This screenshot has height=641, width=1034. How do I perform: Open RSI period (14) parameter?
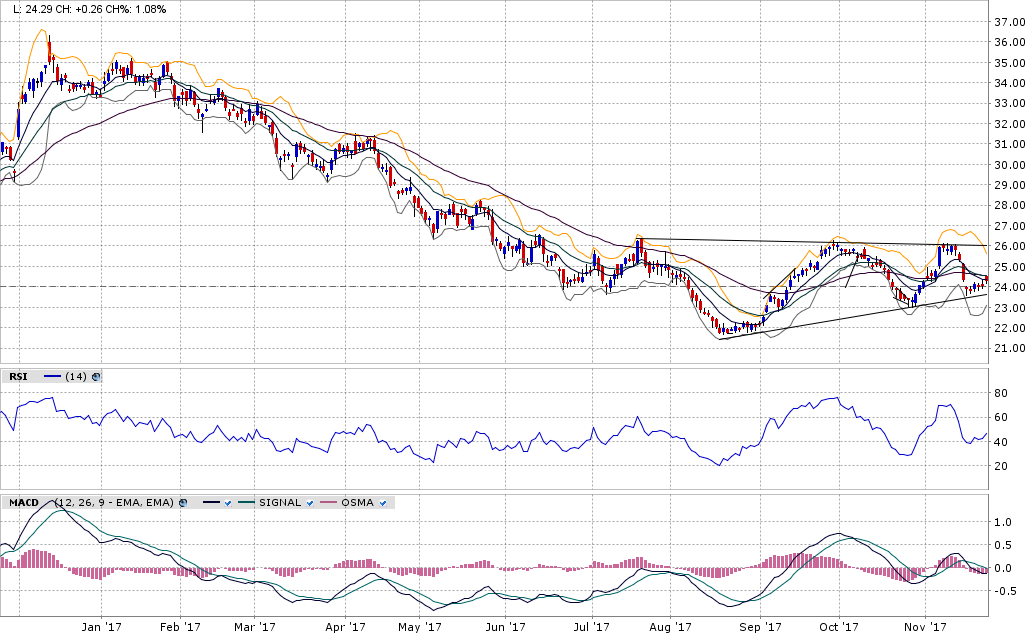coord(78,377)
